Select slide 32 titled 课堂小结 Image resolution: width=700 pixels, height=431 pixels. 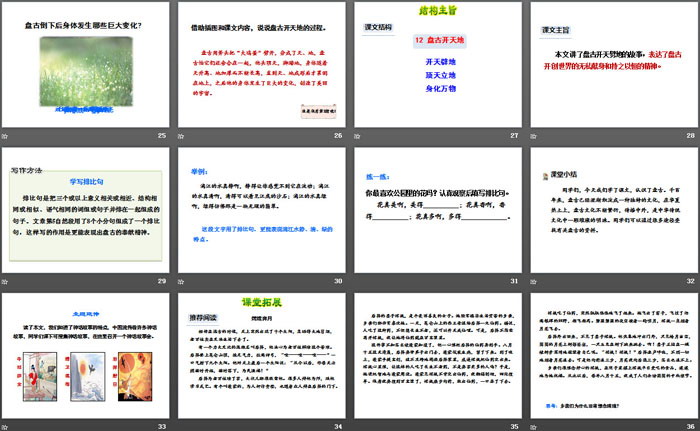tap(612, 208)
